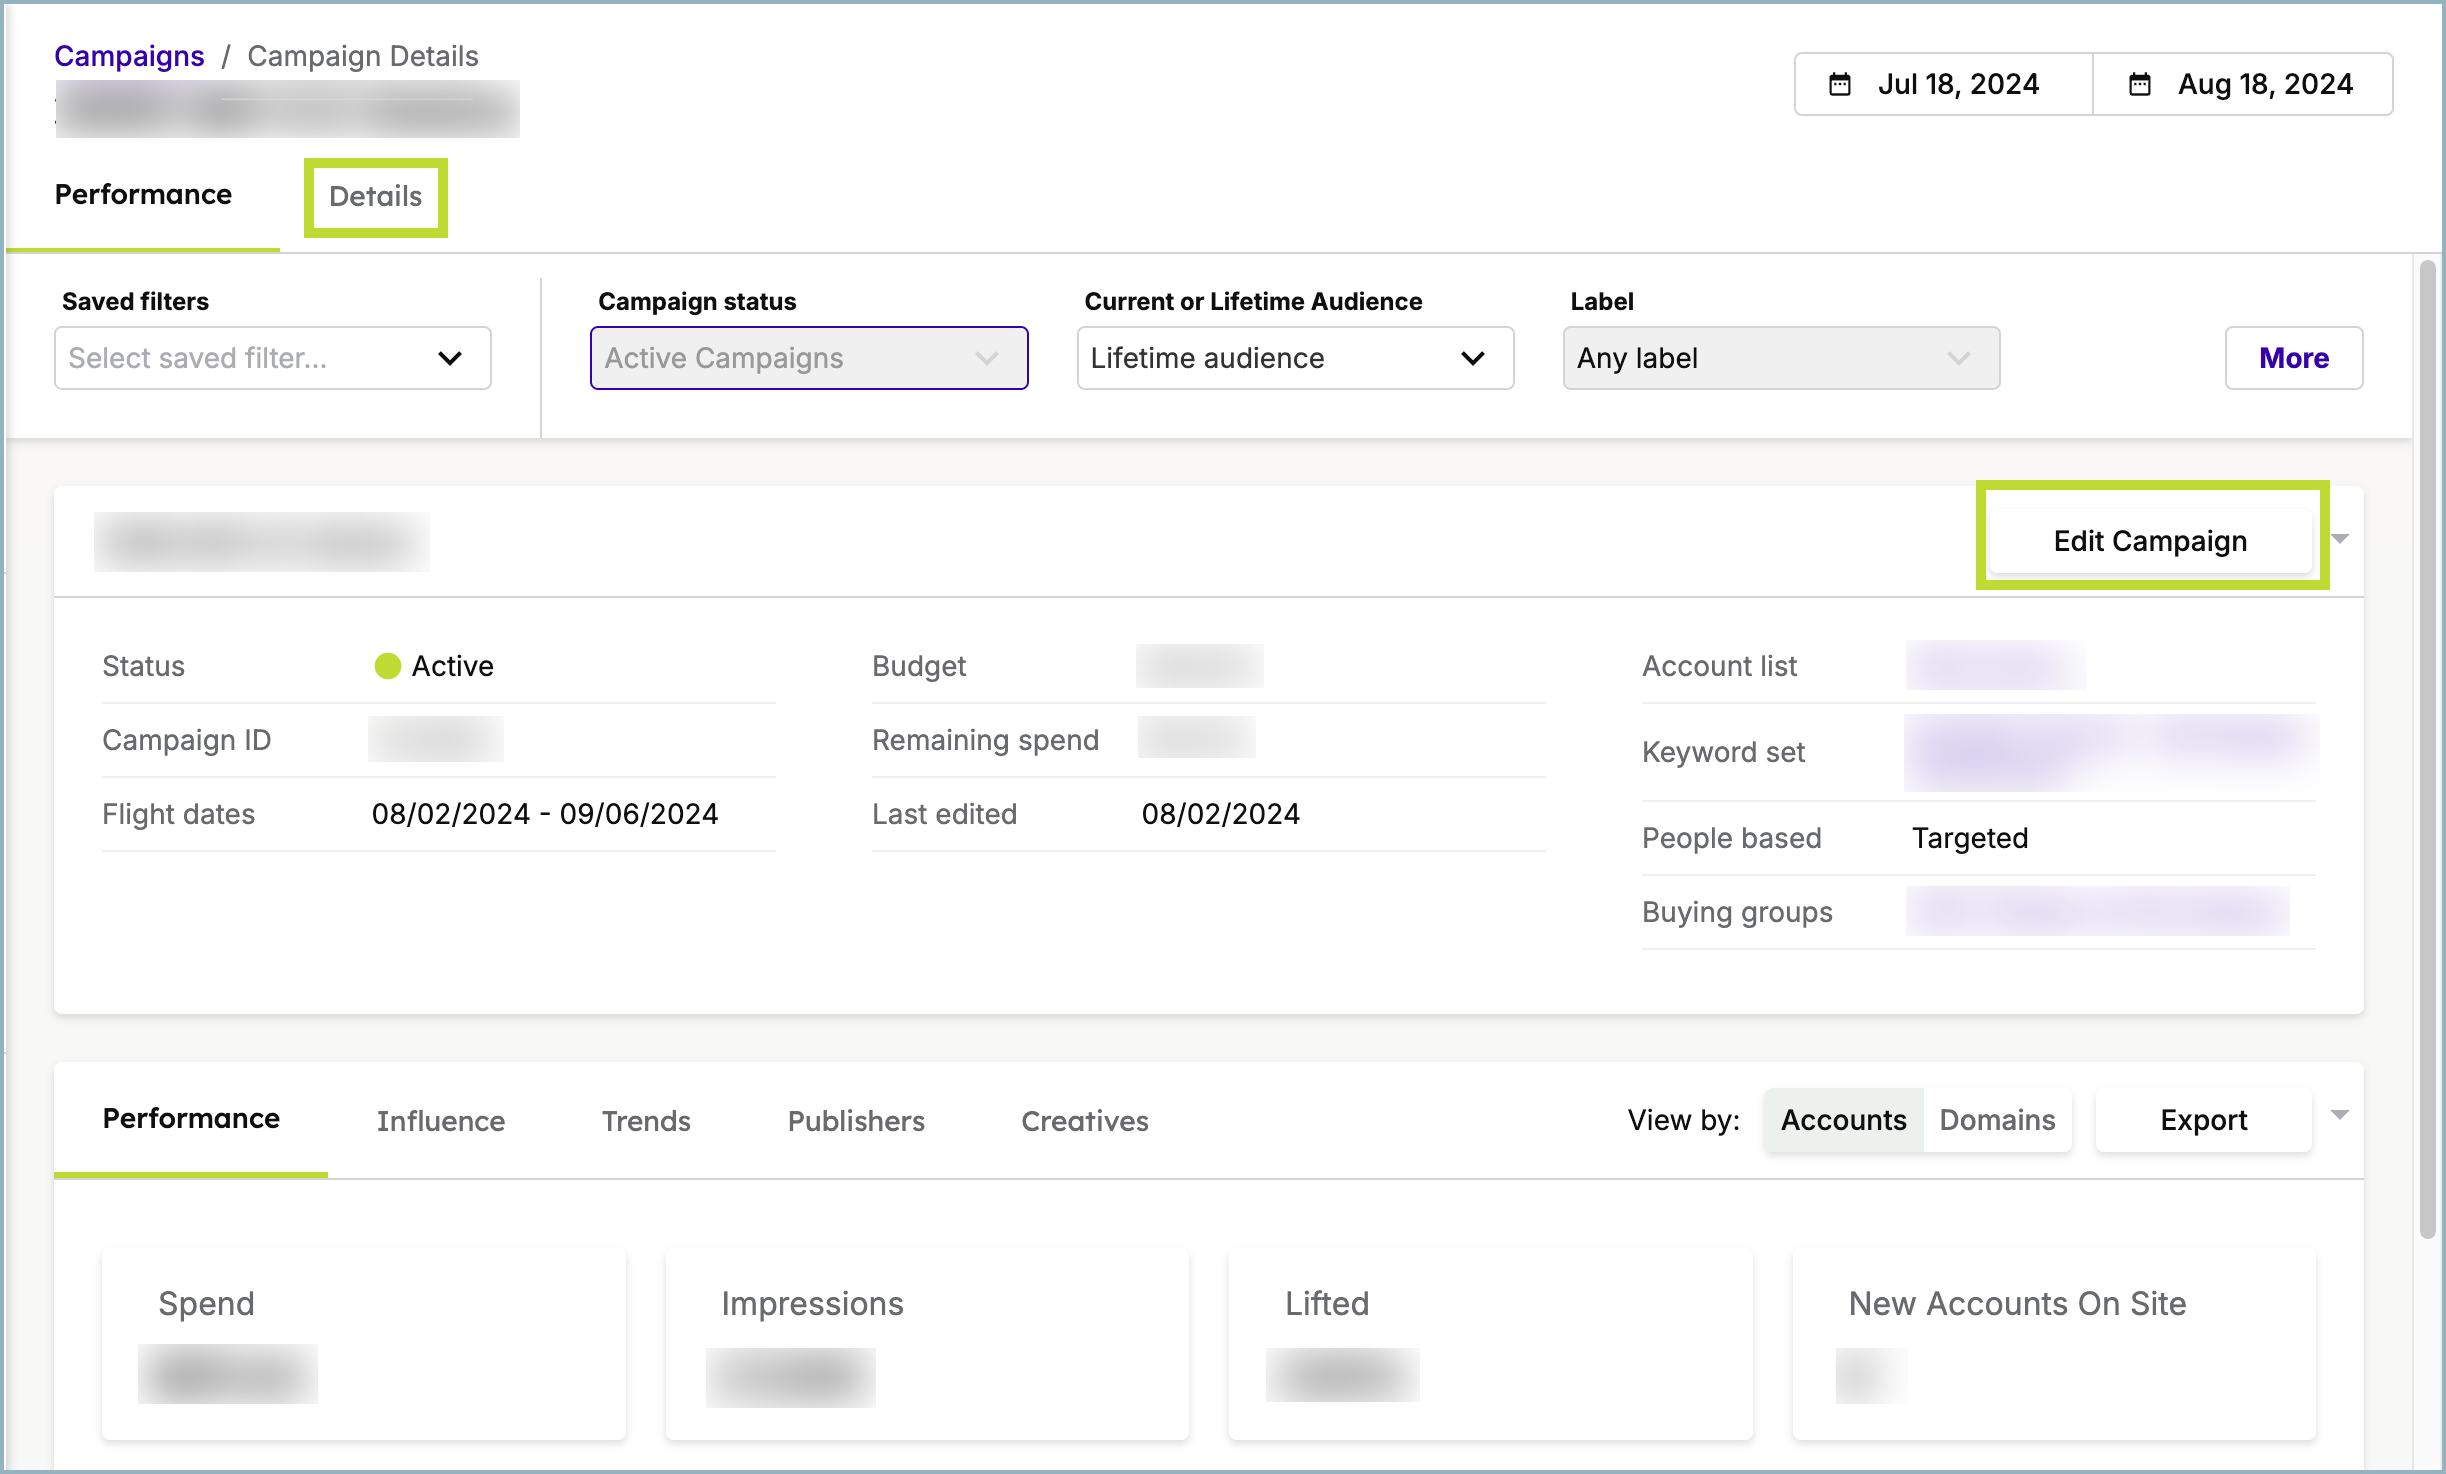The width and height of the screenshot is (2446, 1474).
Task: Click the calendar icon beside Aug 18, 2024
Action: click(x=2139, y=84)
